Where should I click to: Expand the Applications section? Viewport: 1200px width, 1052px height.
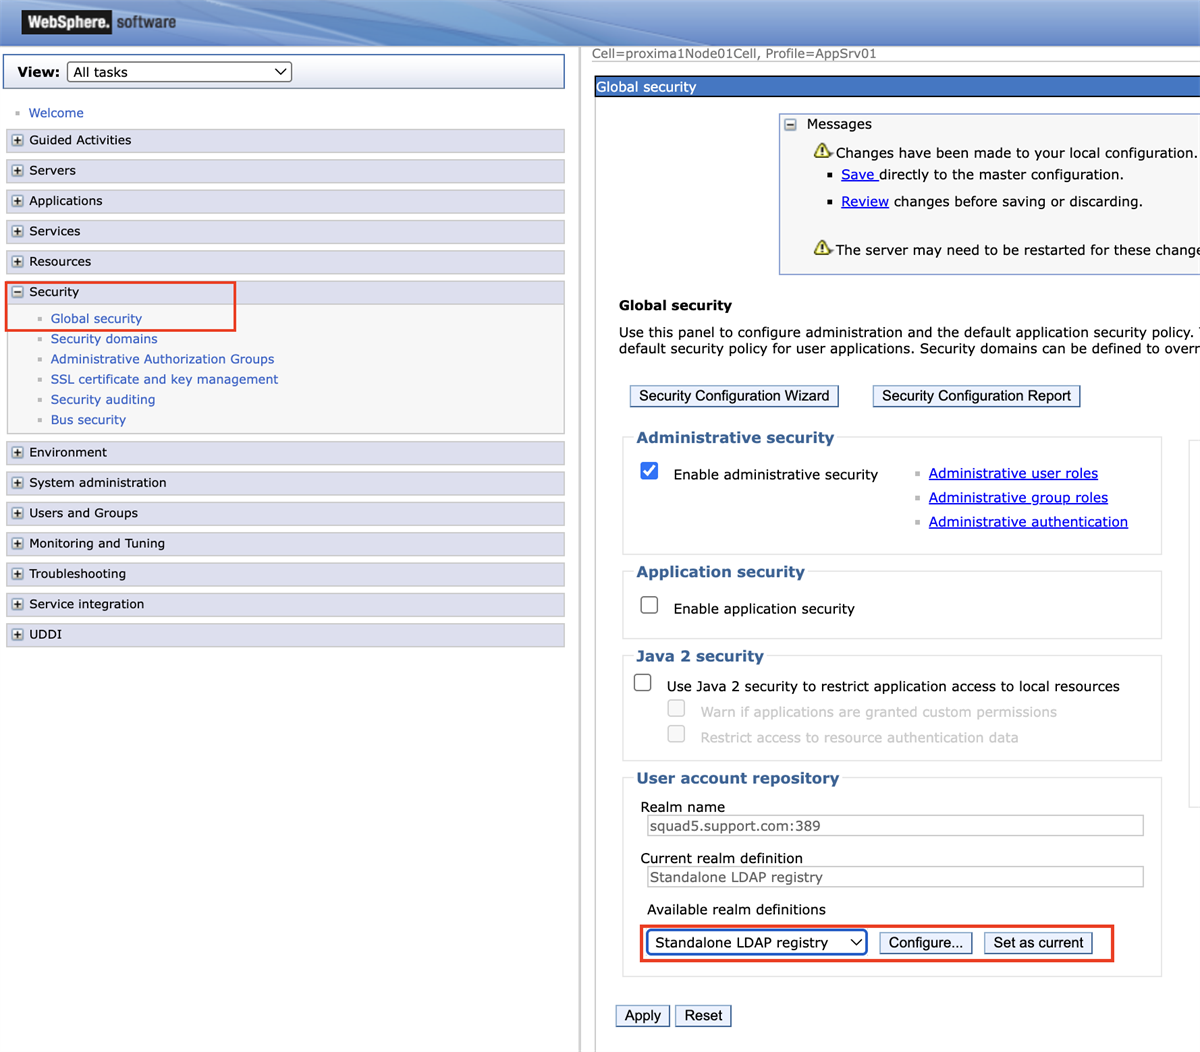[x=17, y=200]
